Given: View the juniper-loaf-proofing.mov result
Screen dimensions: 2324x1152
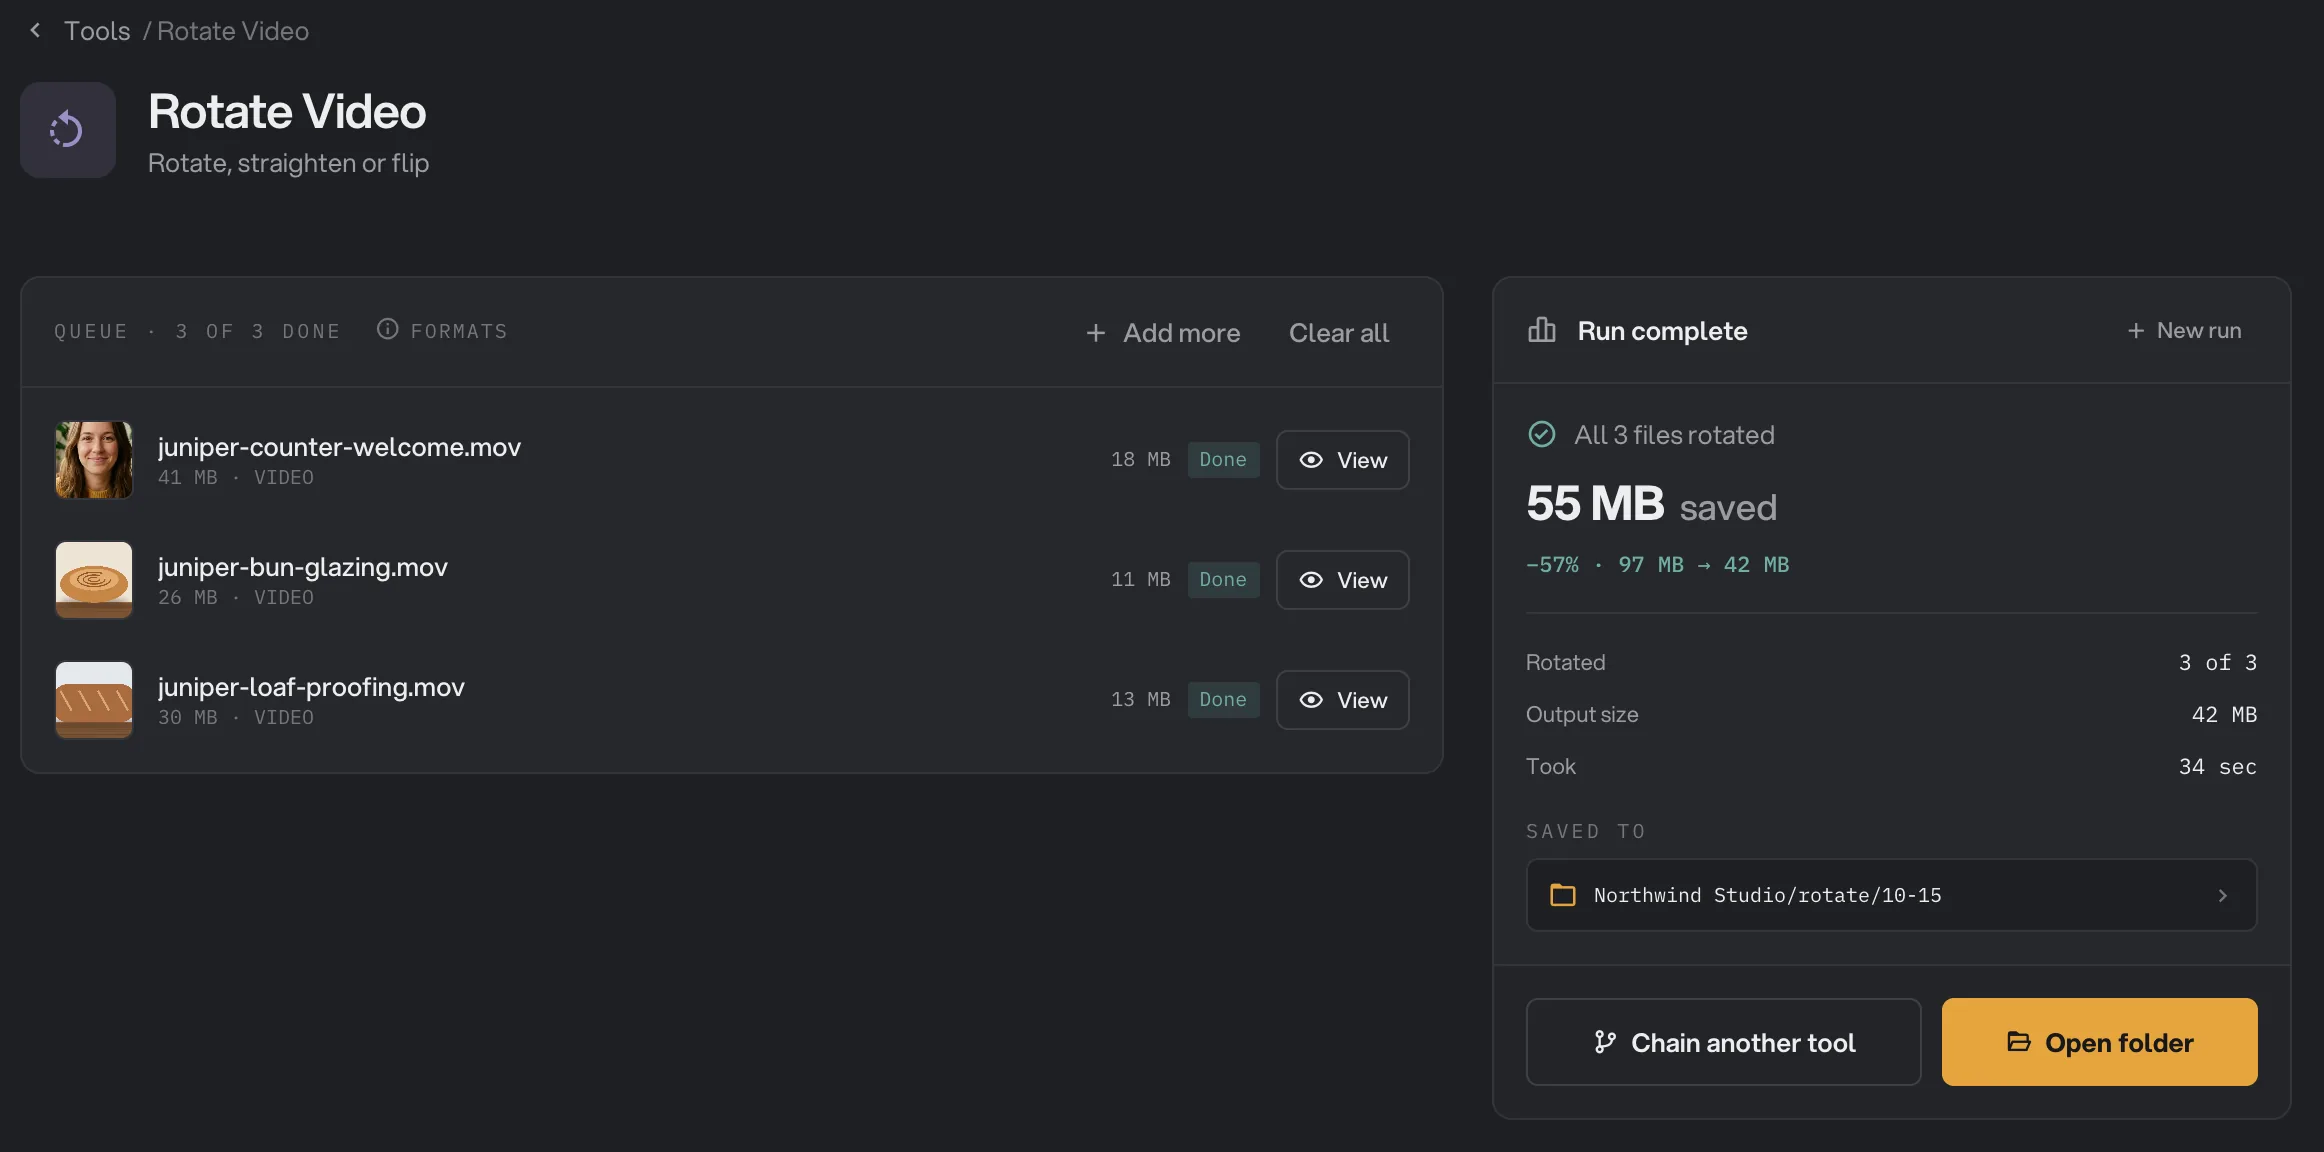Looking at the screenshot, I should pyautogui.click(x=1343, y=700).
